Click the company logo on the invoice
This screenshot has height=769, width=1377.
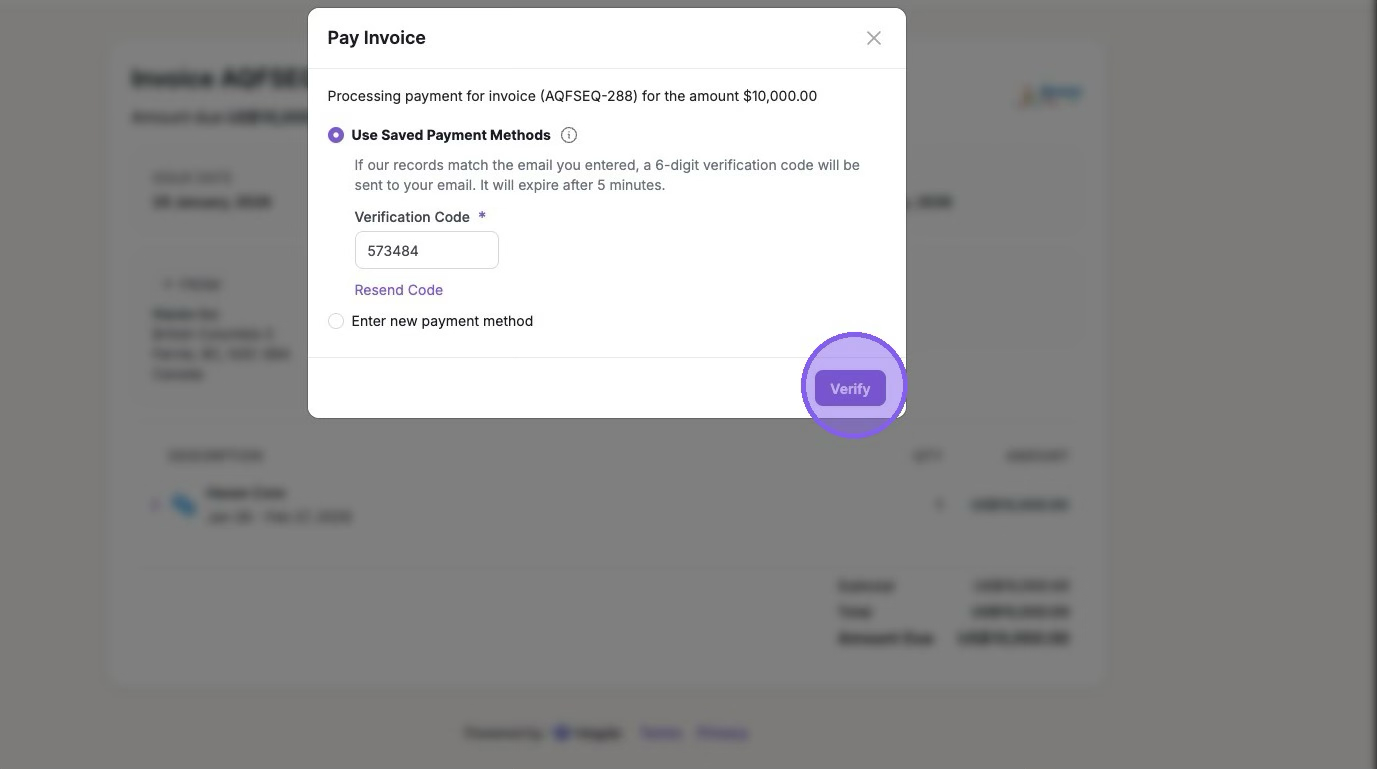point(1050,95)
